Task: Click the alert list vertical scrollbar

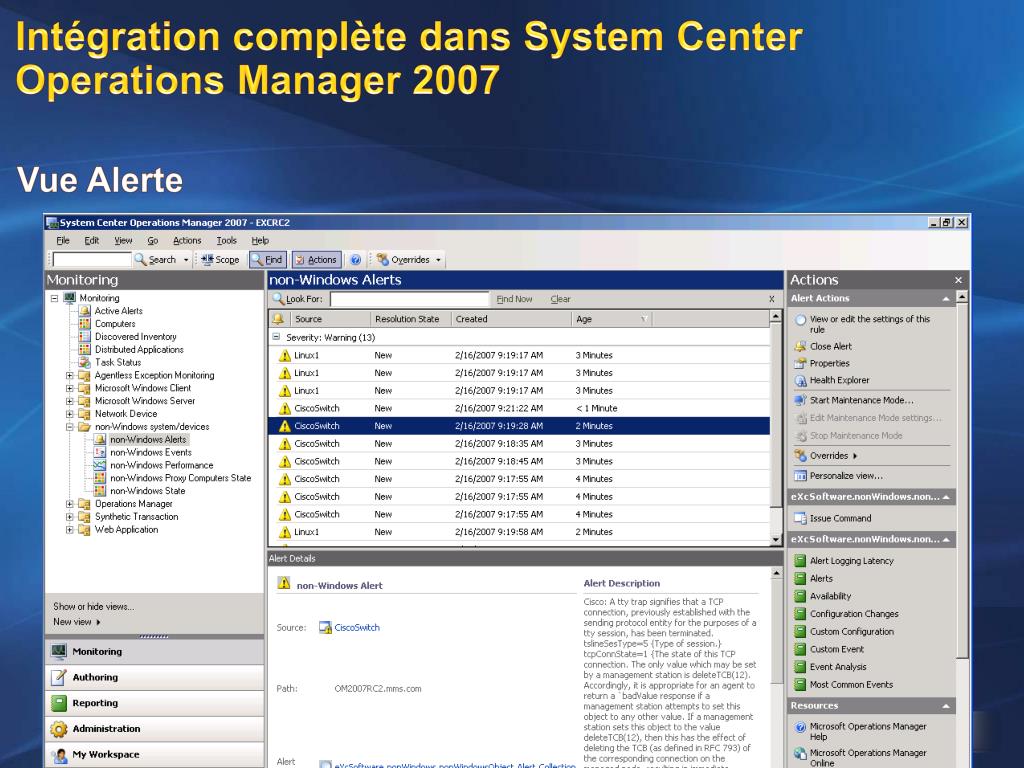Action: [x=776, y=428]
